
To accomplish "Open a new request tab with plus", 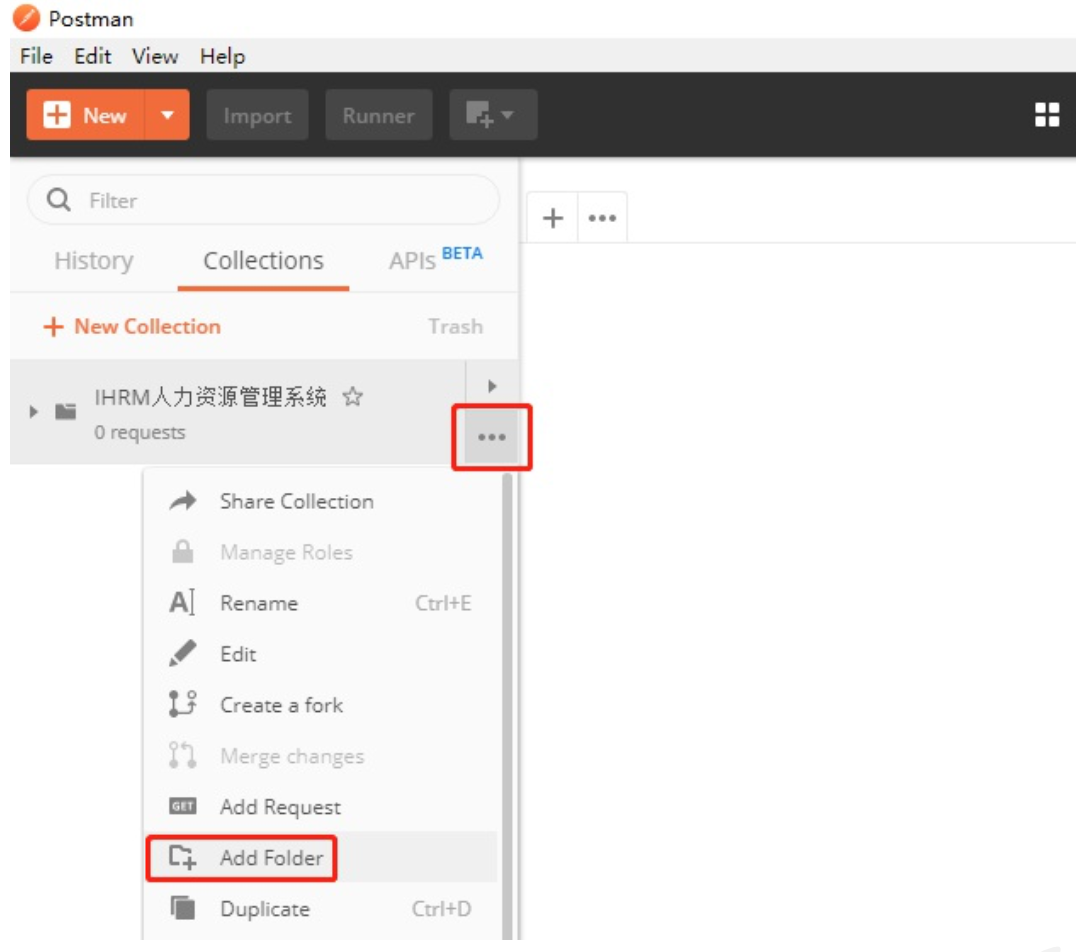I will pyautogui.click(x=552, y=218).
